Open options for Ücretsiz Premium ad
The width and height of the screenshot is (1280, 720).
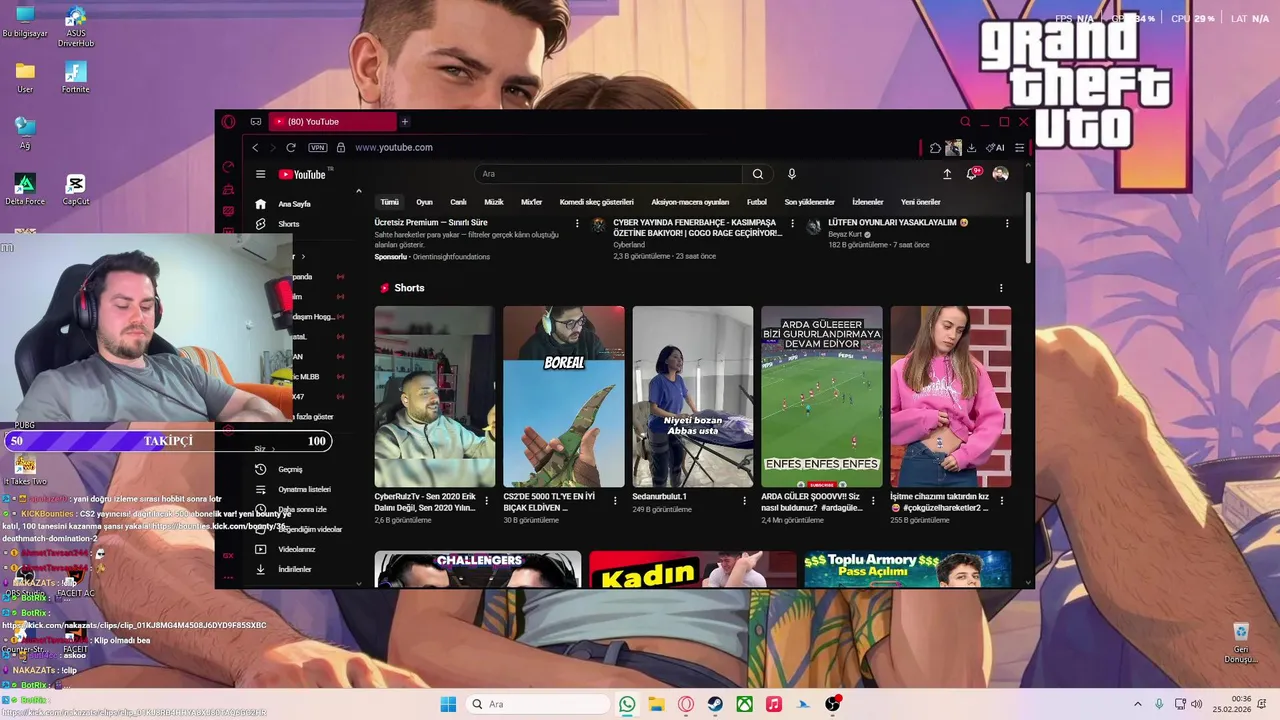click(577, 223)
